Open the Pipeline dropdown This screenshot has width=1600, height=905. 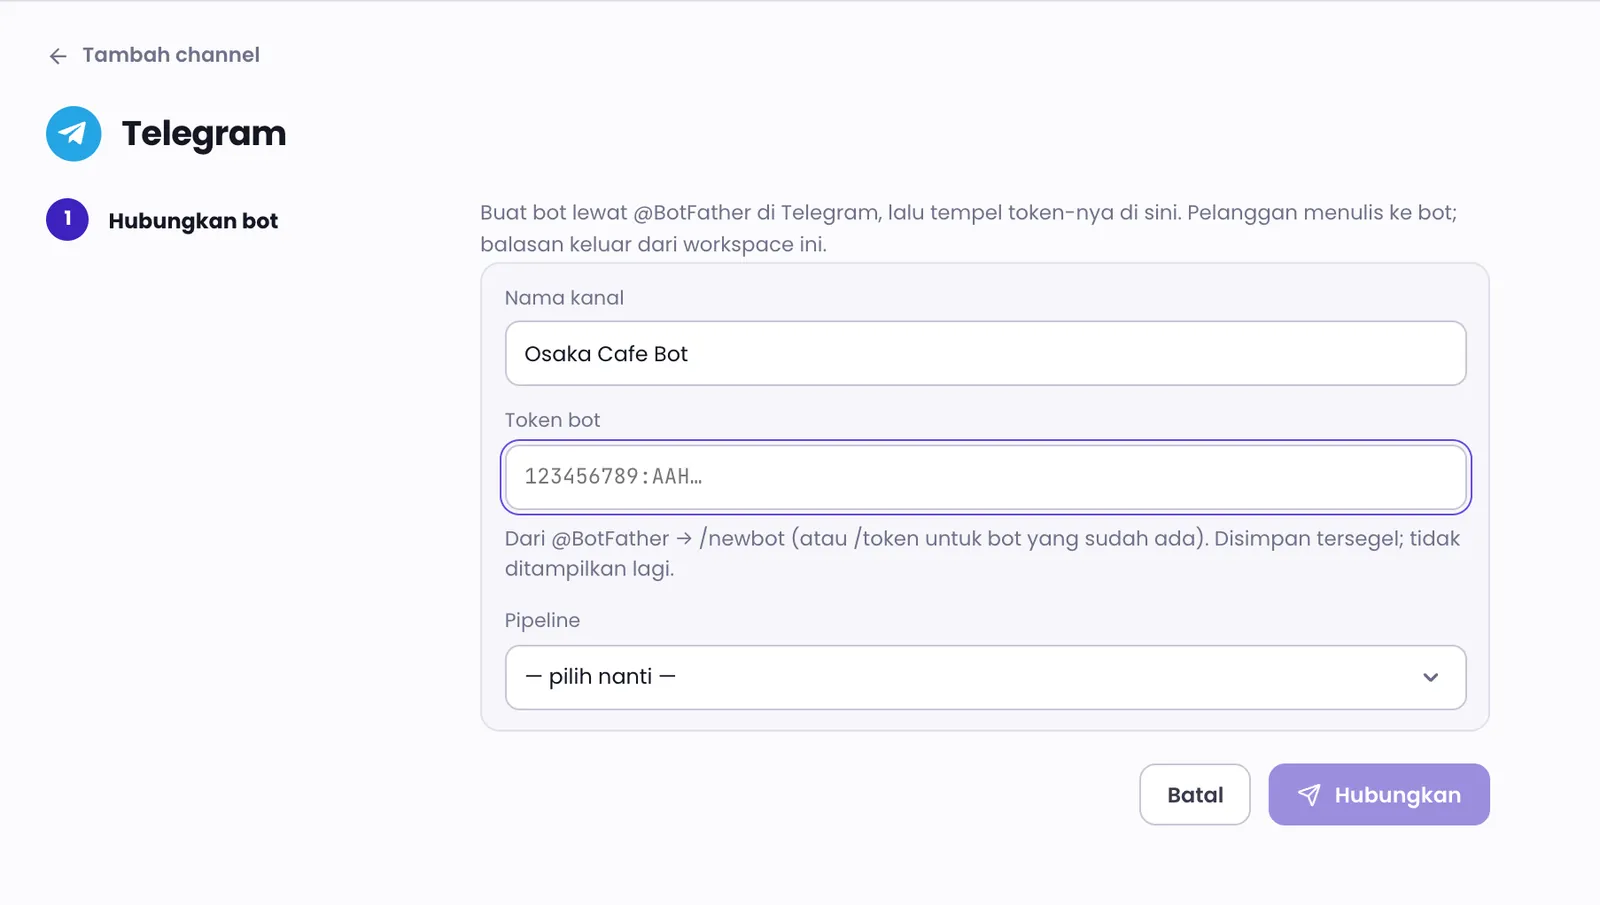coord(985,677)
